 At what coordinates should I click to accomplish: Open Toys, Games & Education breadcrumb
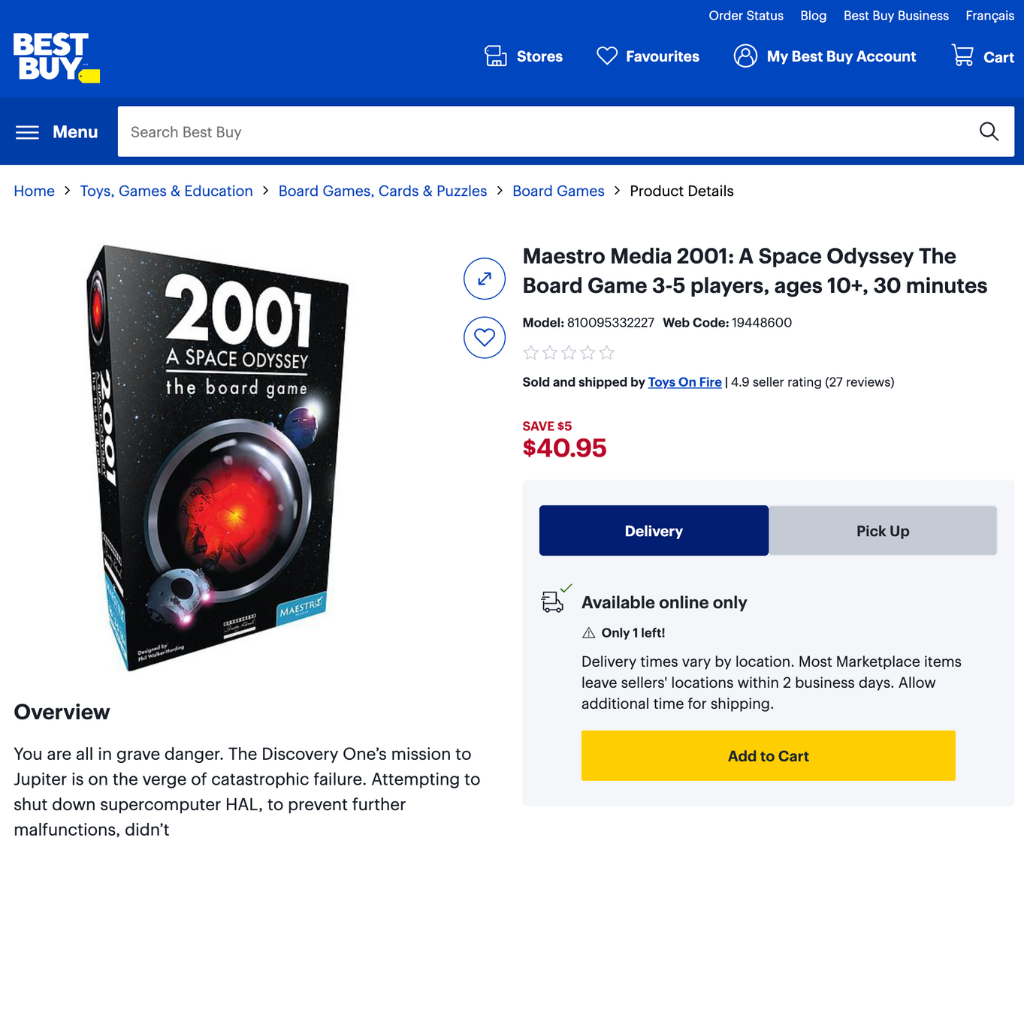point(167,191)
